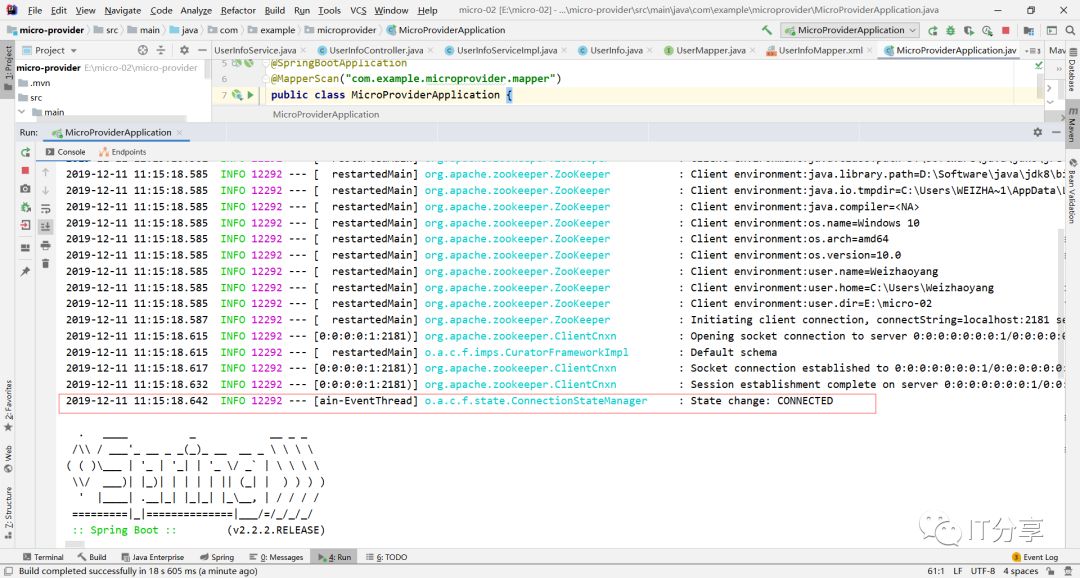Open Project panel gear settings

pos(184,50)
